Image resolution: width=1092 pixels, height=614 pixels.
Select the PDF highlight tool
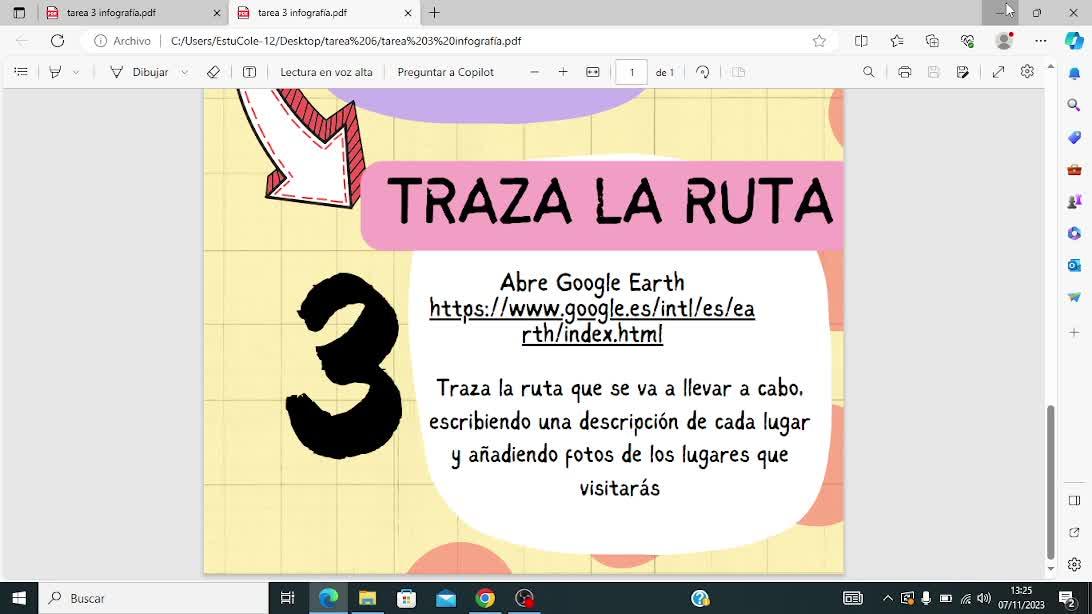(x=55, y=72)
